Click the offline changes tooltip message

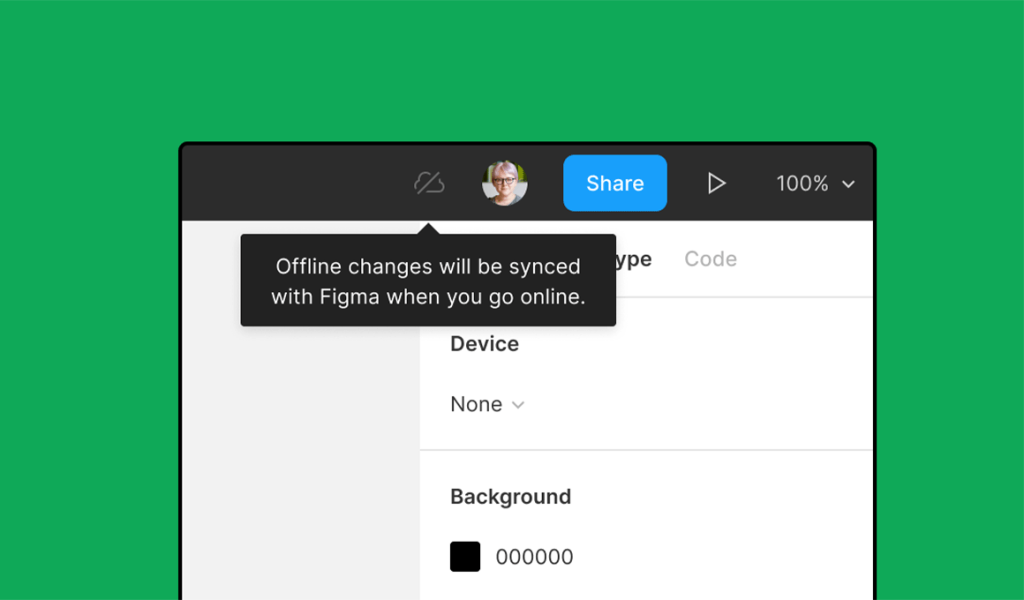(428, 281)
